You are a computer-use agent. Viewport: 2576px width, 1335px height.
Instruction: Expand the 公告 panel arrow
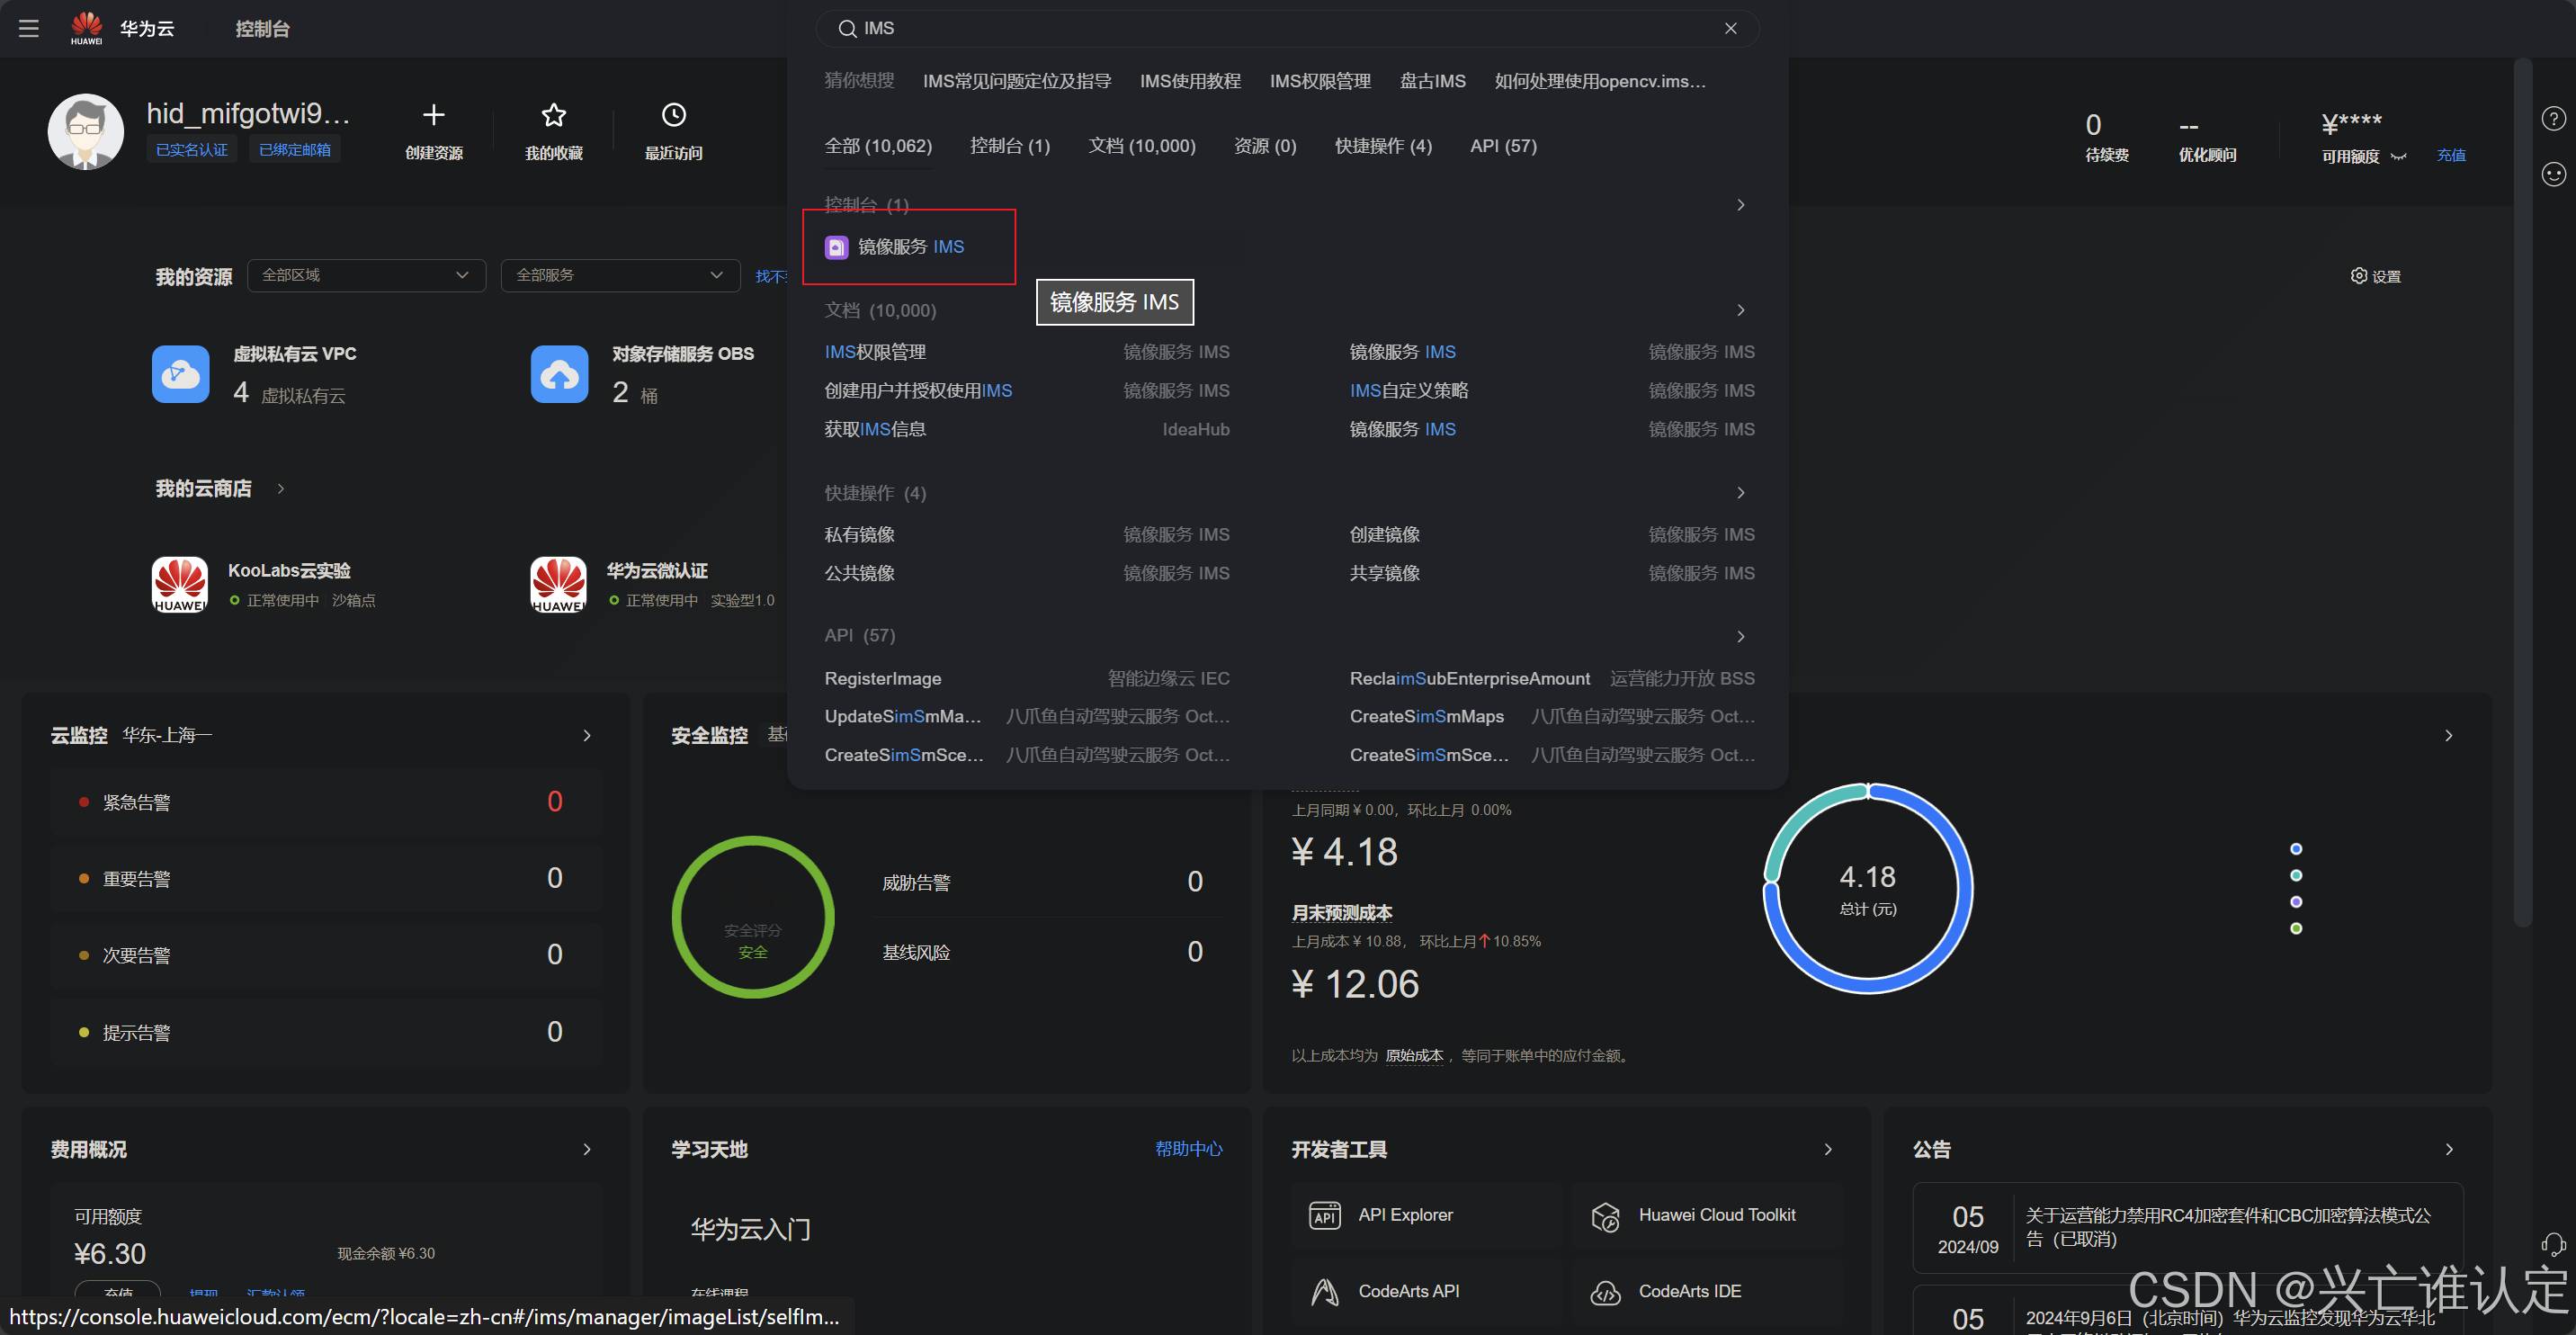click(x=2449, y=1149)
